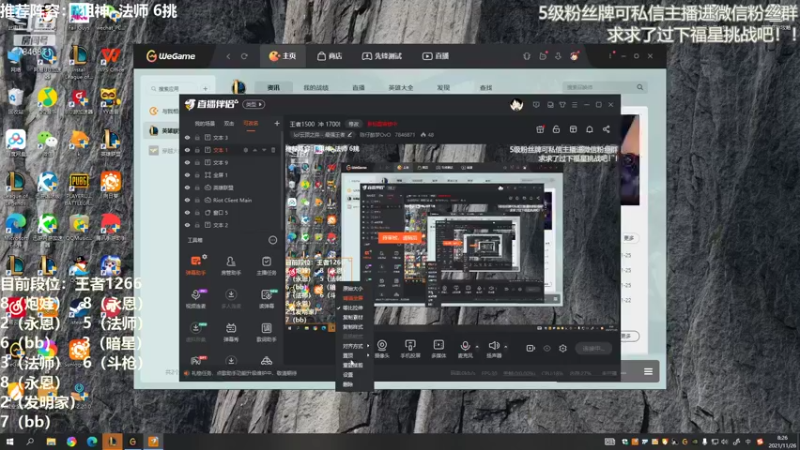Open the WeGame 主页 tab
Image resolution: width=800 pixels, height=450 pixels.
[283, 56]
